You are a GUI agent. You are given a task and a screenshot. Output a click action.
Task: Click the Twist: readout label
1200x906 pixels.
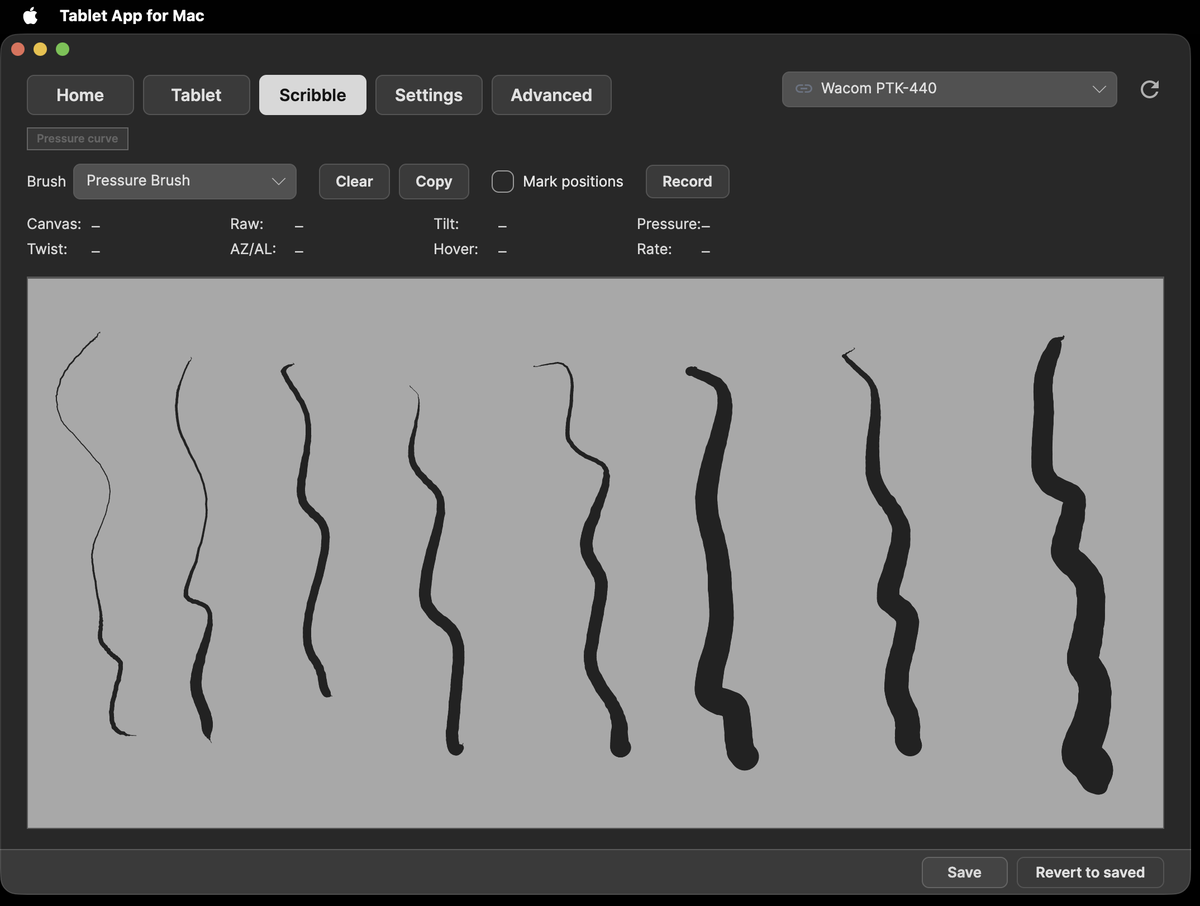[x=47, y=249]
